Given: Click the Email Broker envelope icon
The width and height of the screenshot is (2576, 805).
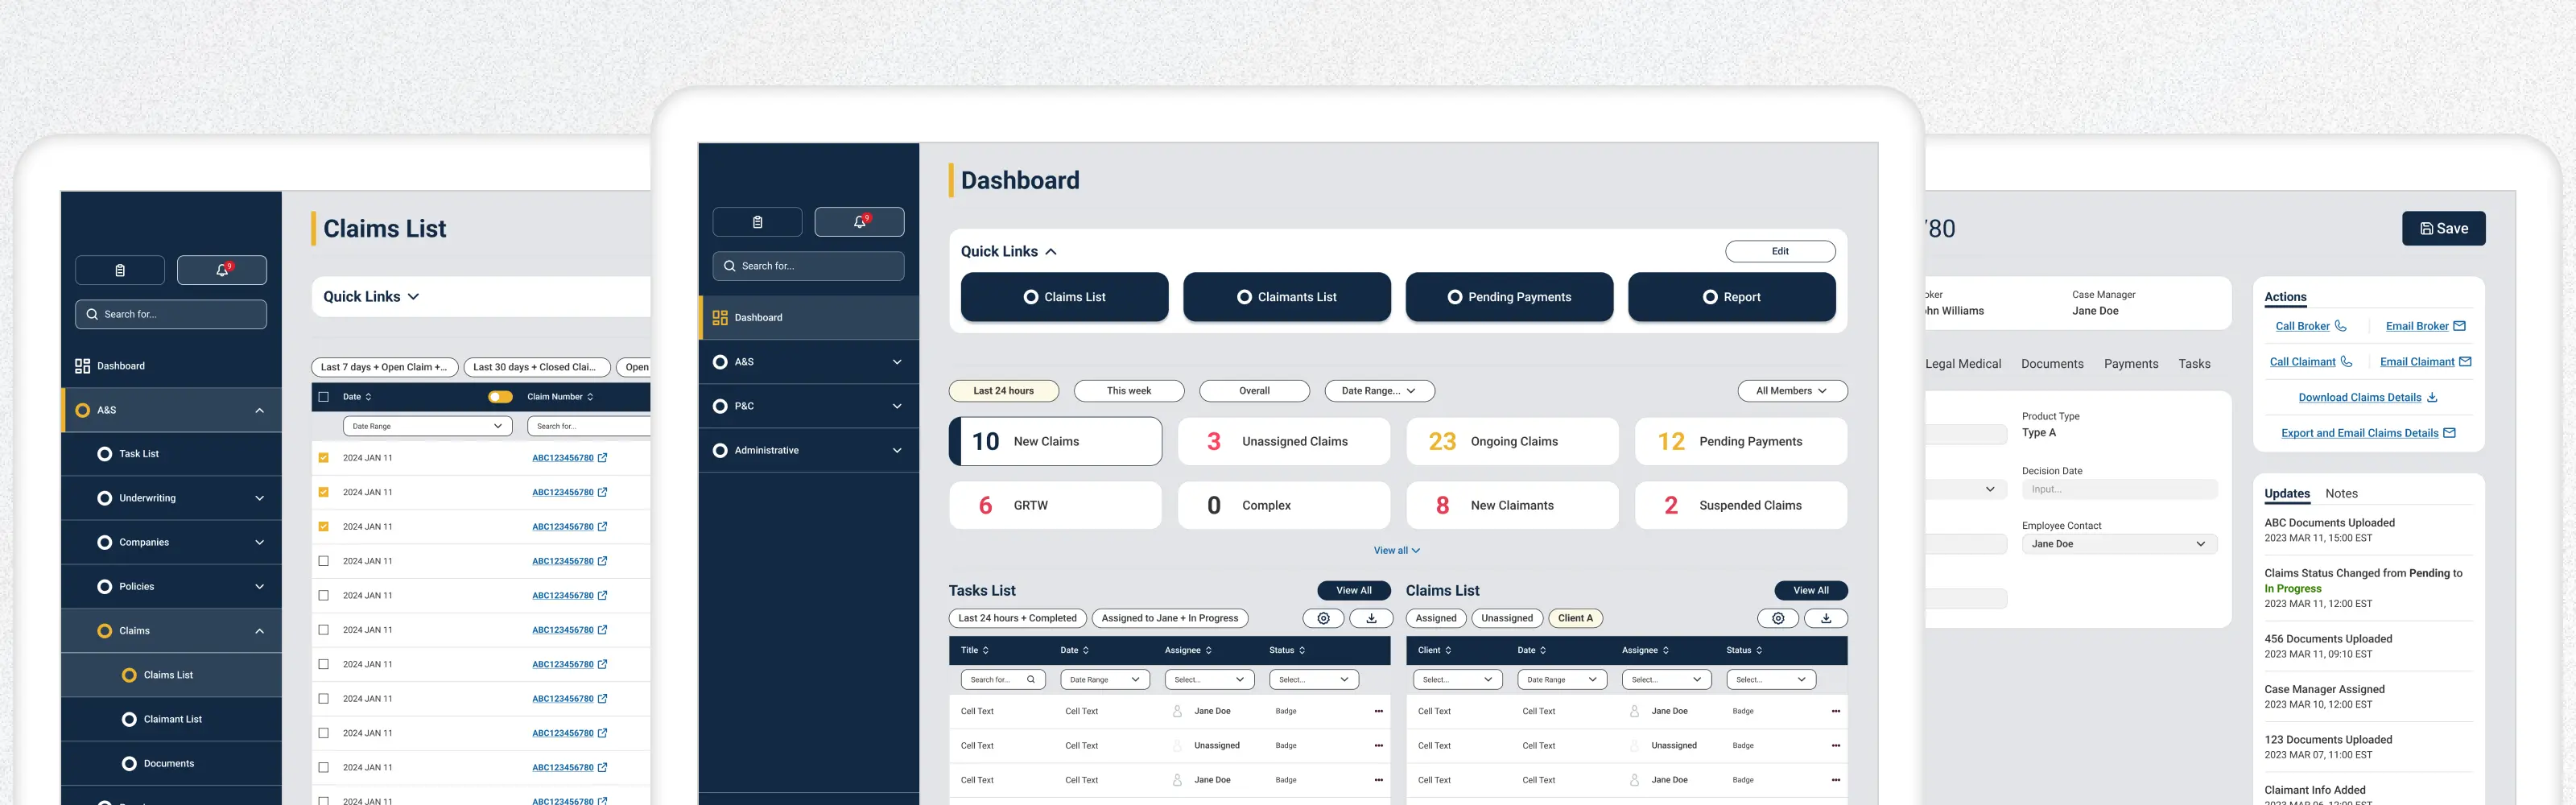Looking at the screenshot, I should pos(2459,326).
